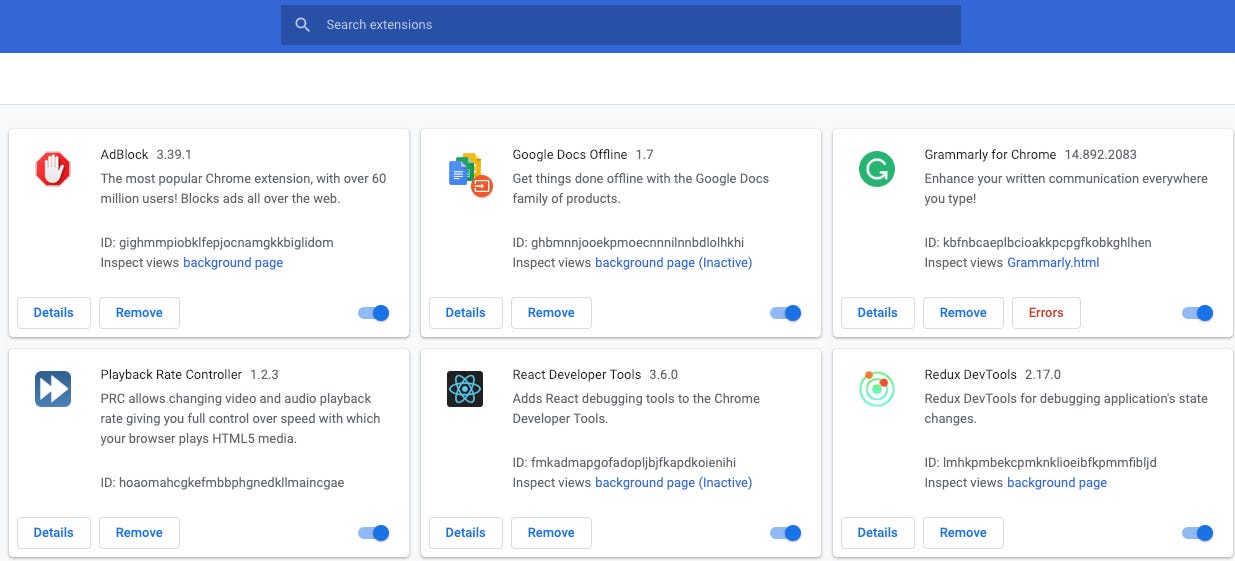This screenshot has height=561, width=1235.
Task: Click the Grammarly for Chrome title
Action: pyautogui.click(x=990, y=155)
